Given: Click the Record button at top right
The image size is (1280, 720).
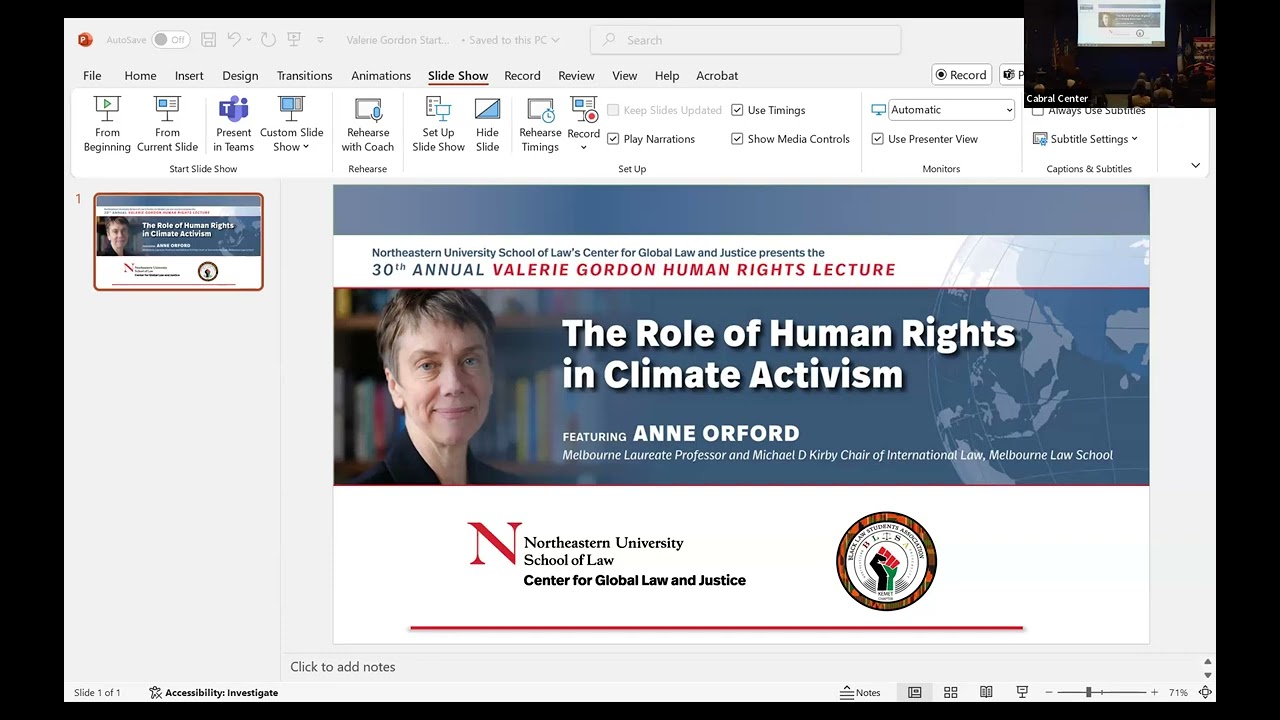Looking at the screenshot, I should [961, 75].
